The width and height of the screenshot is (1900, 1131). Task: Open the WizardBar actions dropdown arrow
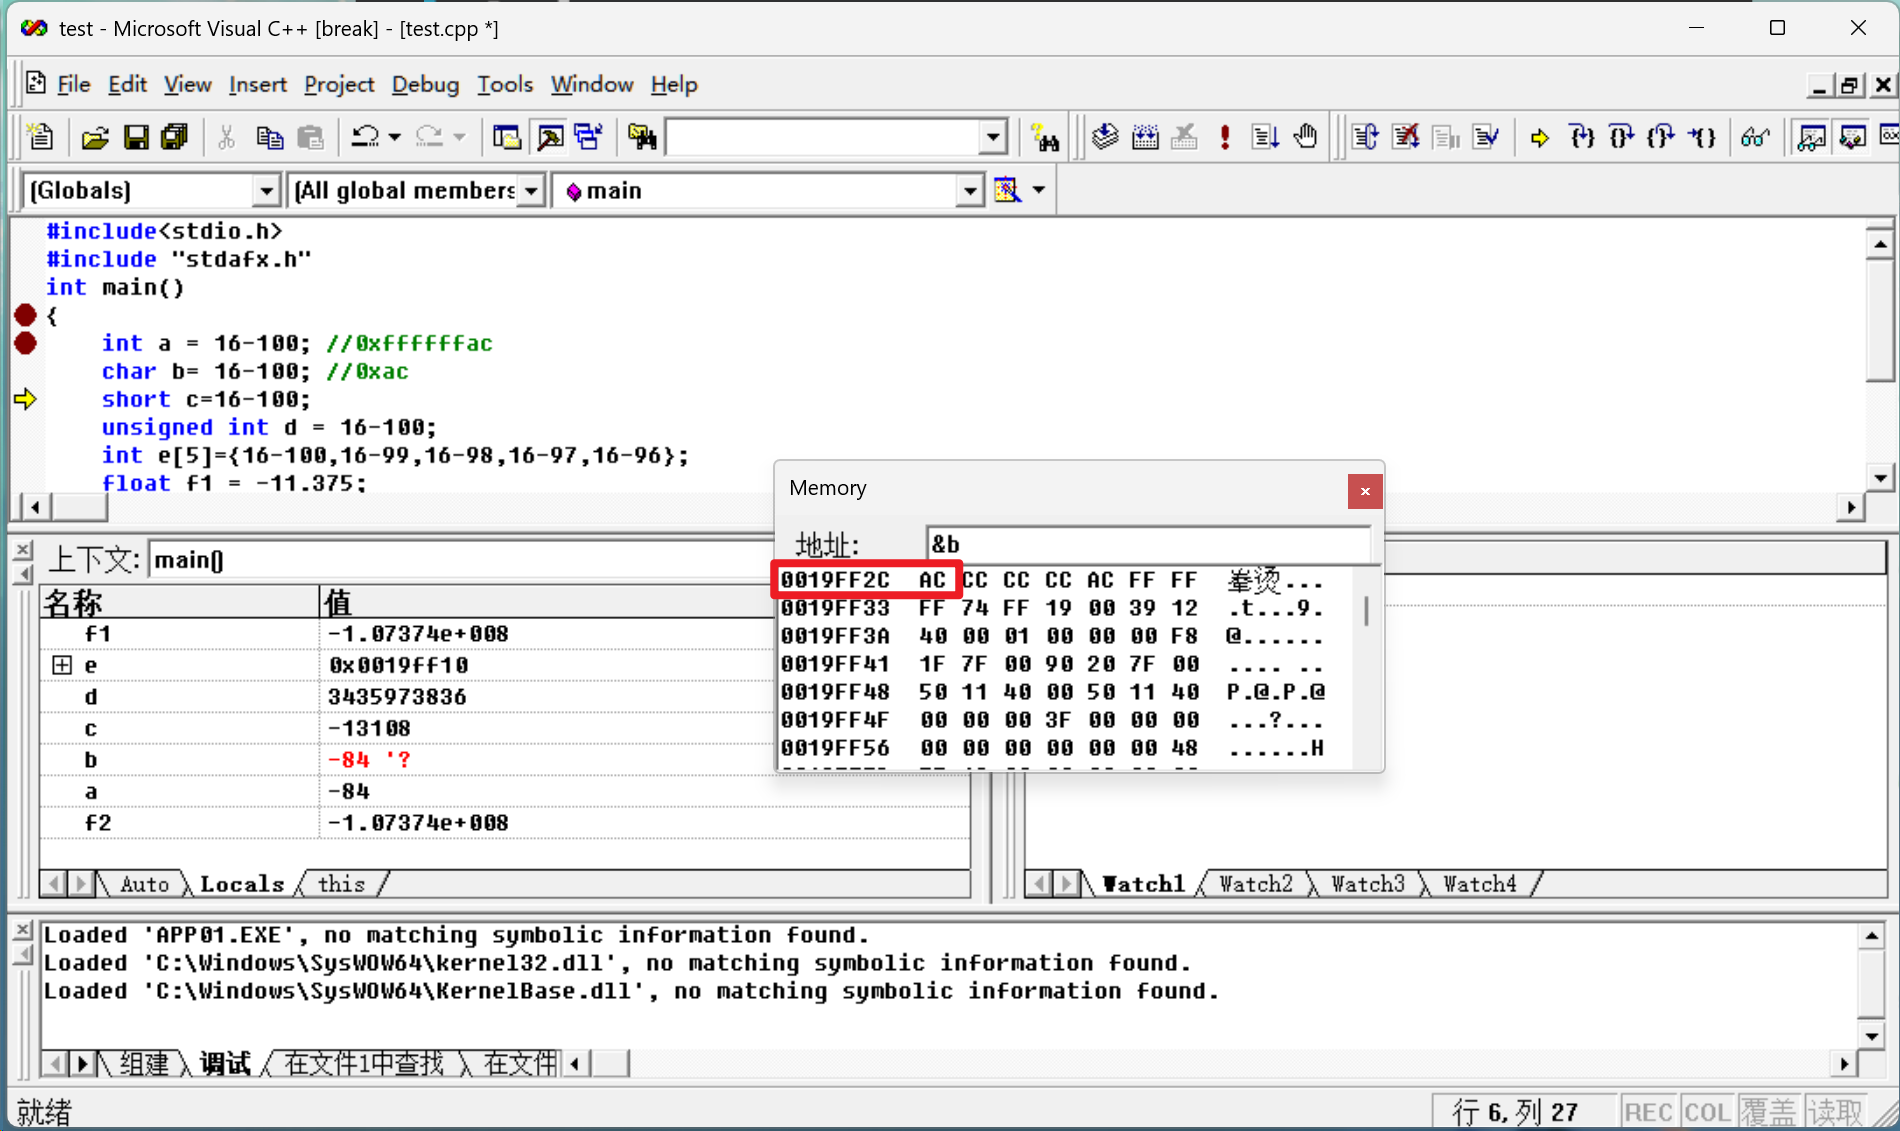point(1039,190)
